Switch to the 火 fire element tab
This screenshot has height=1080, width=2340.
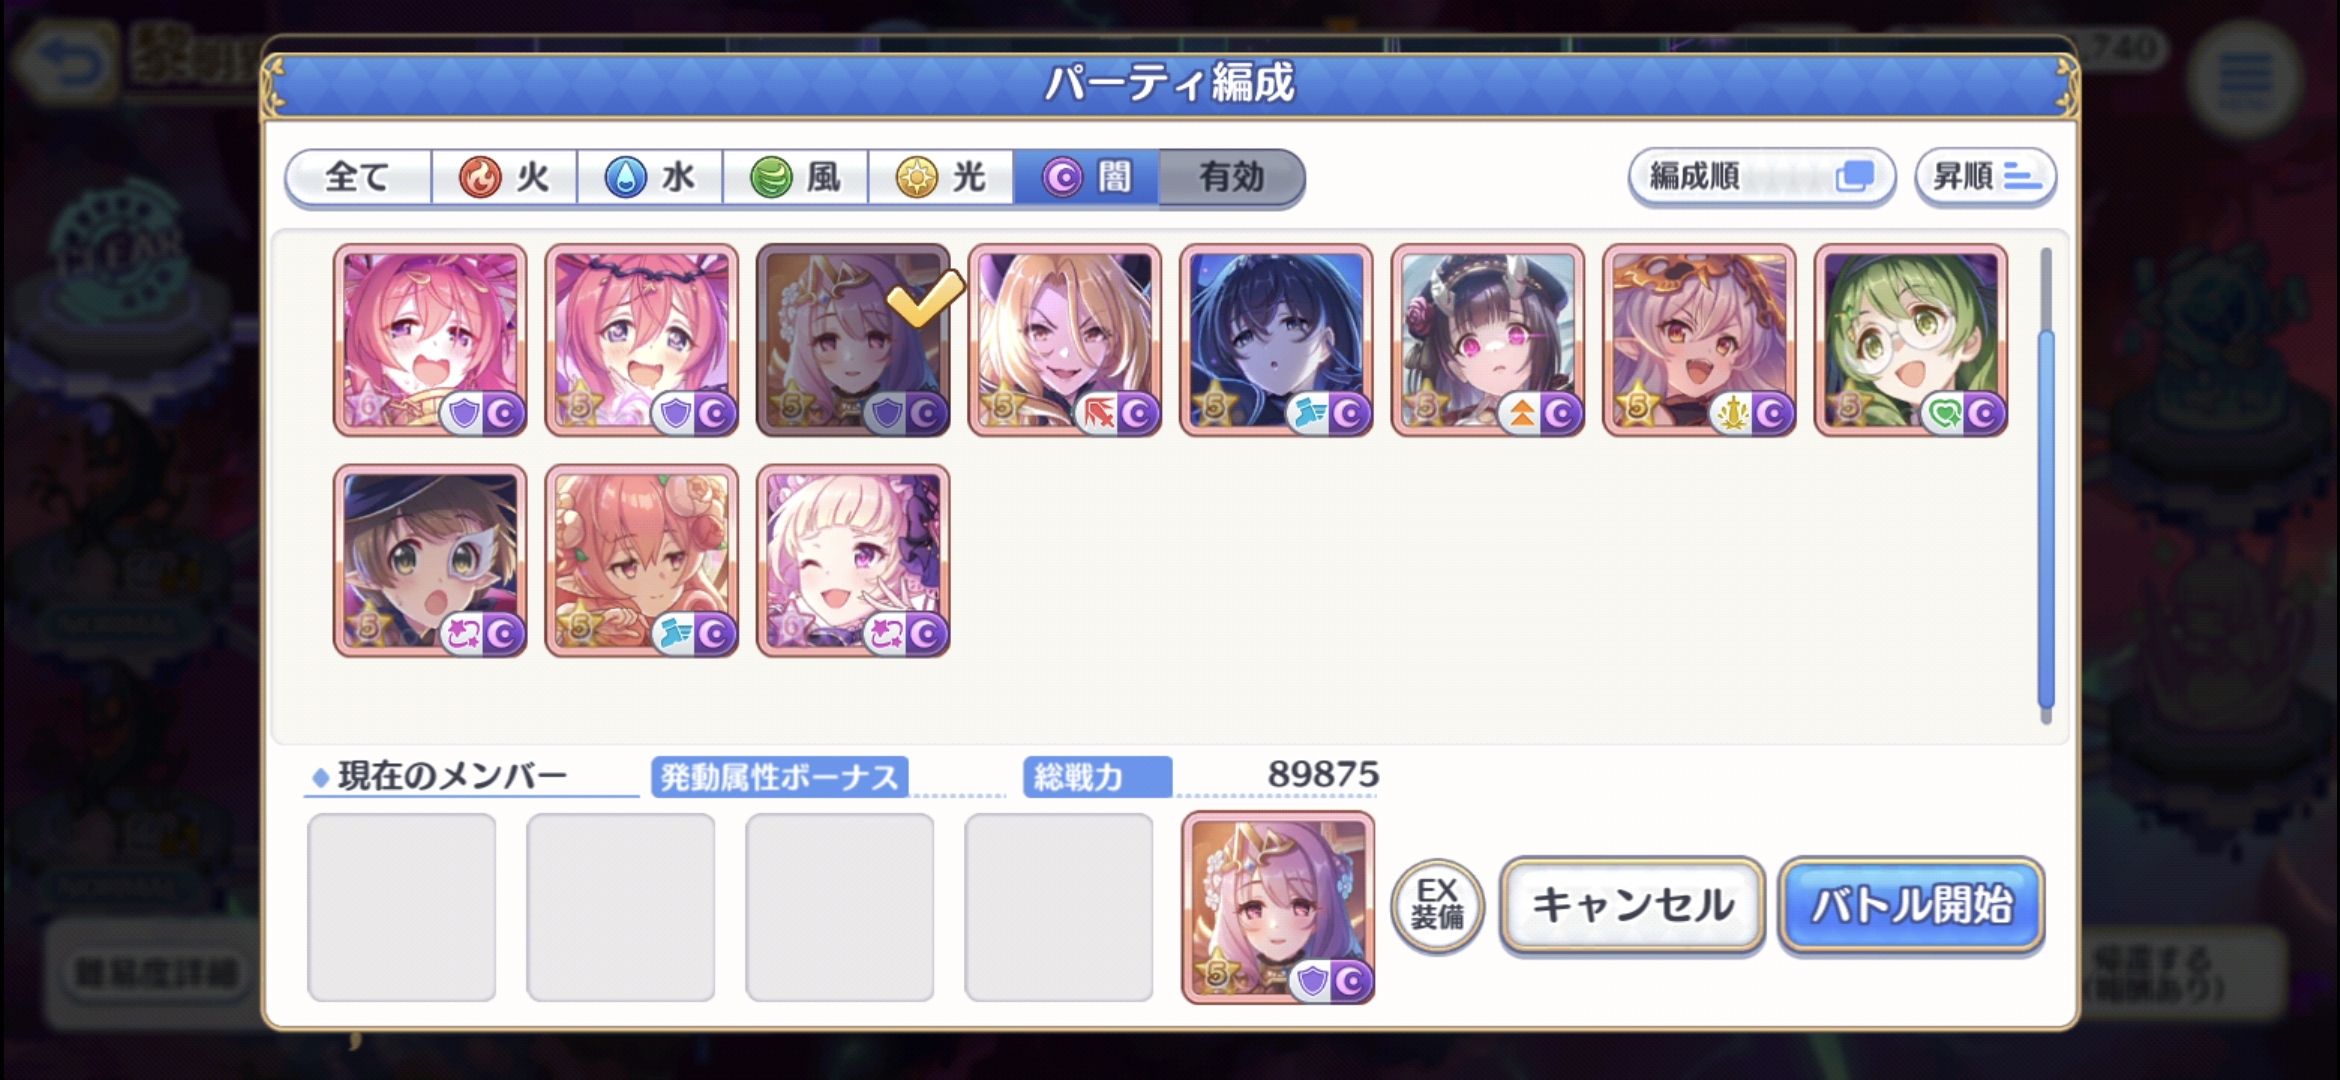click(x=504, y=178)
